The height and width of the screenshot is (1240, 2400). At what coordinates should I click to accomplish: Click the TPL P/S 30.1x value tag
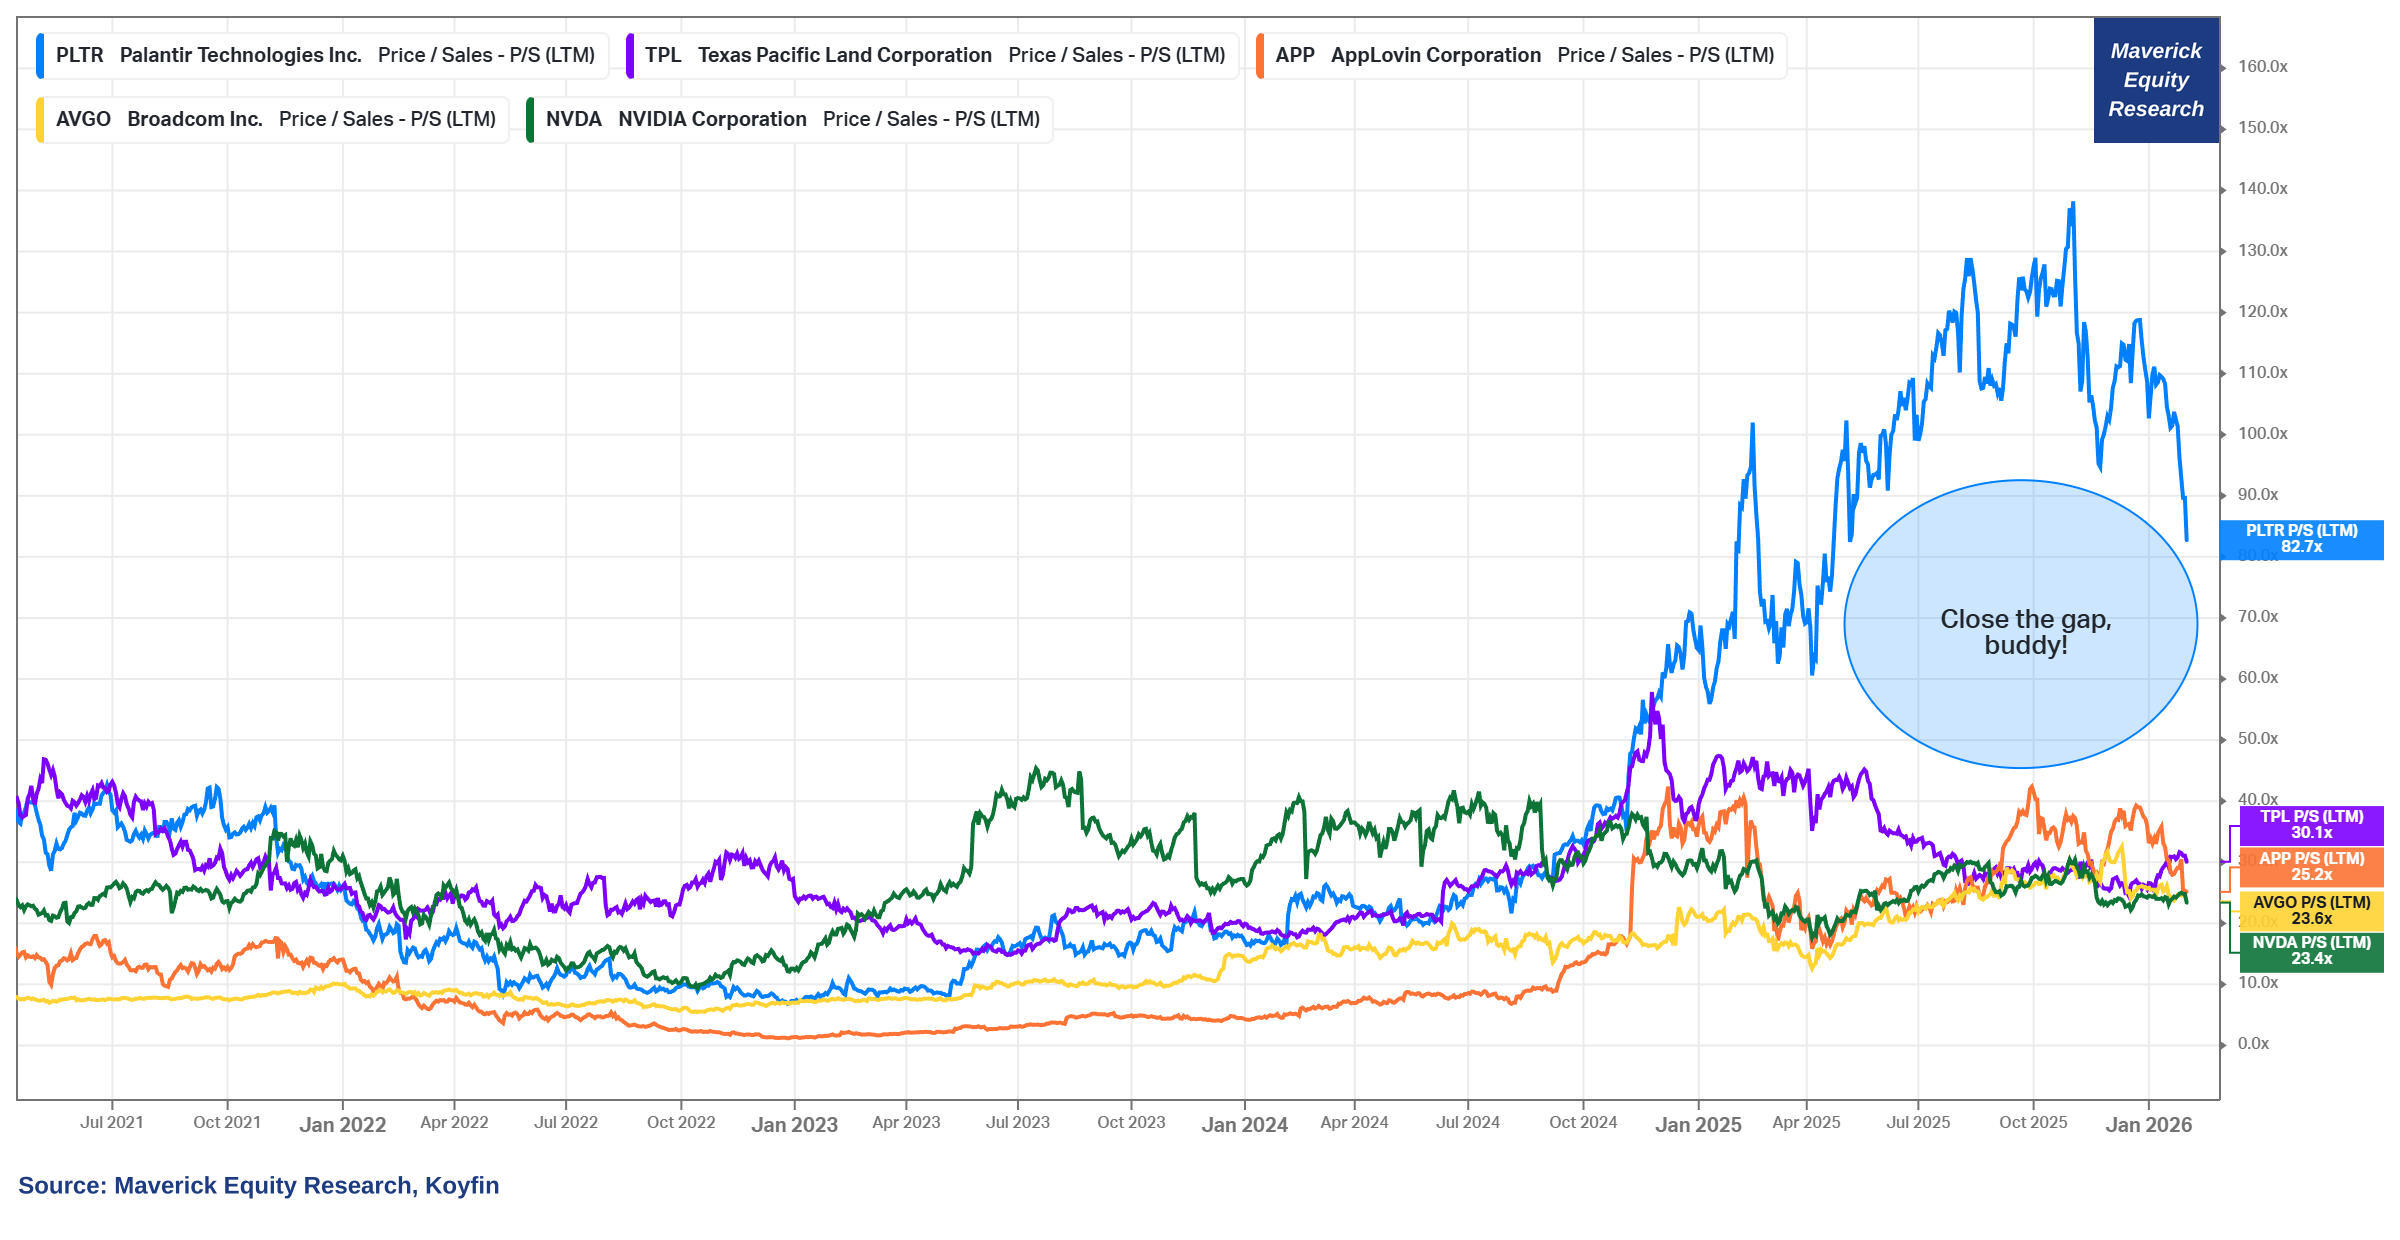tap(2311, 825)
